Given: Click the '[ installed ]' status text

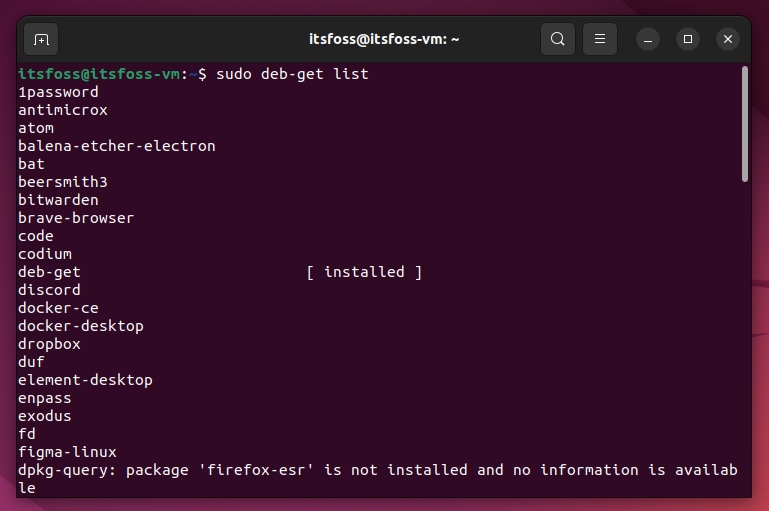Looking at the screenshot, I should (364, 272).
